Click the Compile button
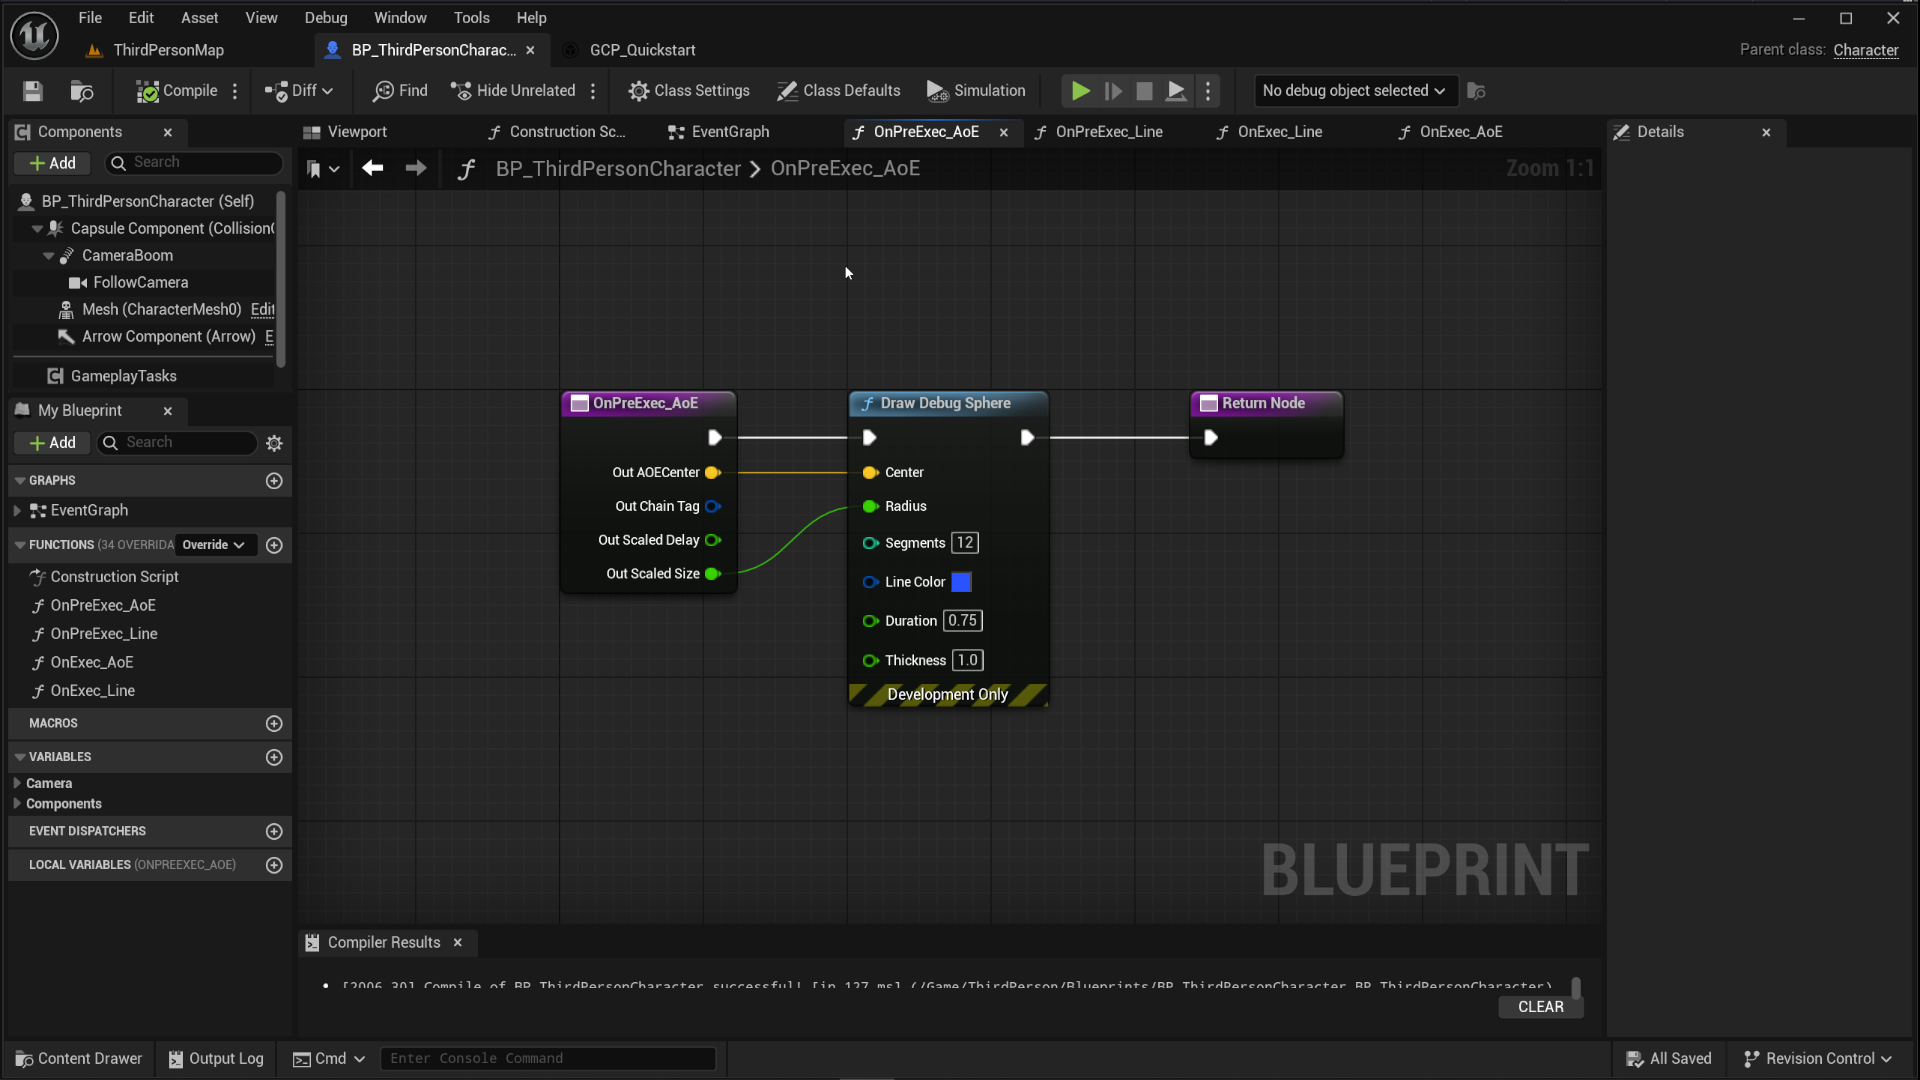 [x=177, y=91]
